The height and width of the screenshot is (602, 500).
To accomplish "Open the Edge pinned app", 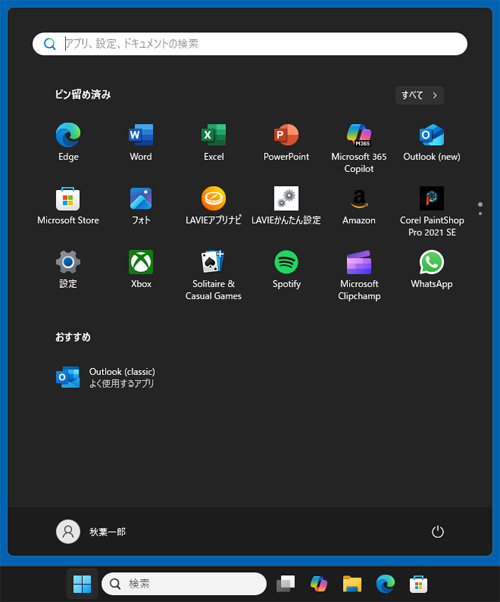I will tap(68, 141).
